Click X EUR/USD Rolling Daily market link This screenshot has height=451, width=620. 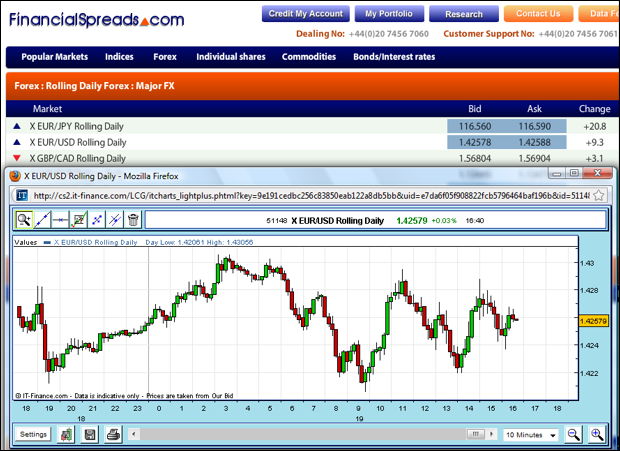(78, 142)
